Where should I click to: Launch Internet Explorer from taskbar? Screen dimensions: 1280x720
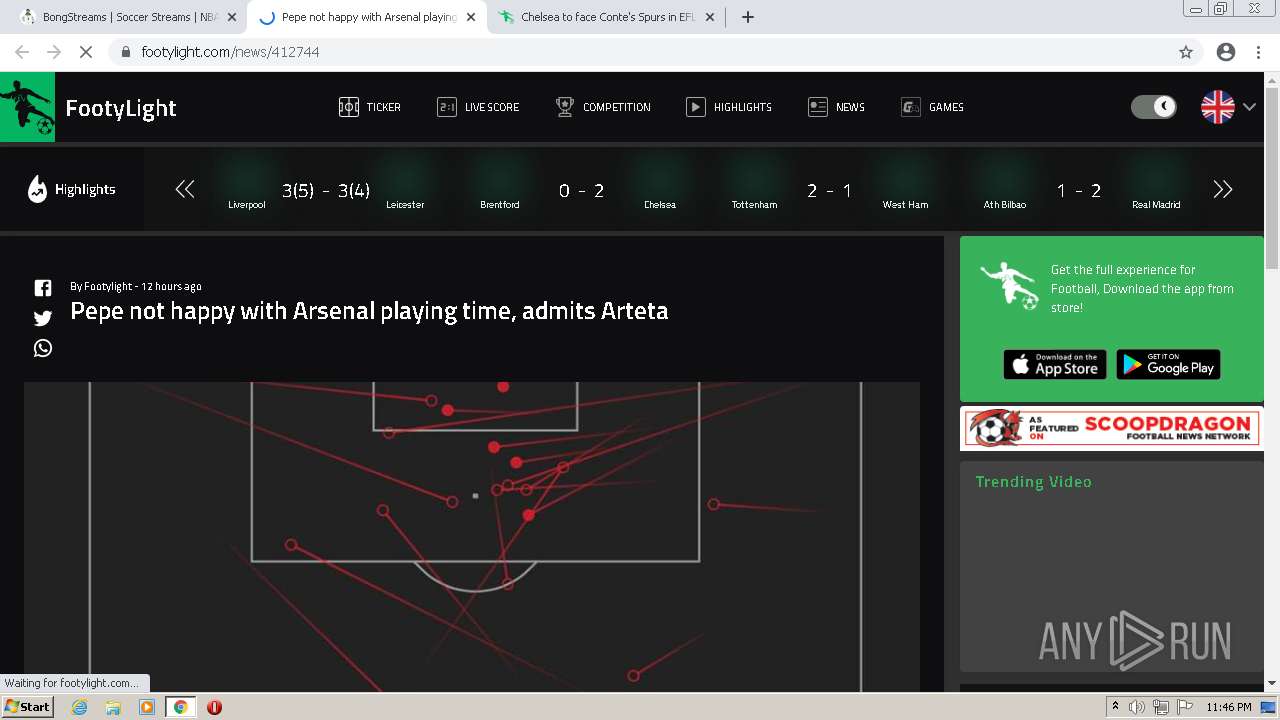pos(79,707)
